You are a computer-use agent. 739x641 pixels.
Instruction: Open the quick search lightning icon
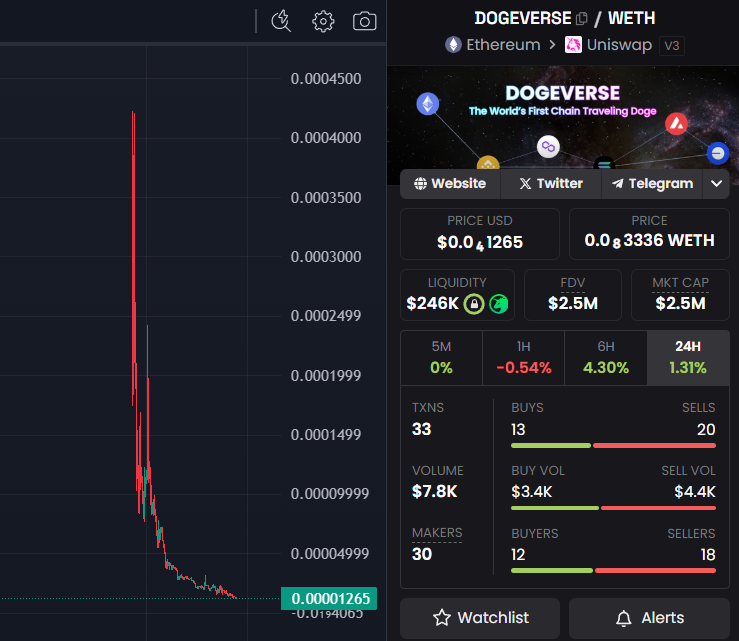point(281,21)
